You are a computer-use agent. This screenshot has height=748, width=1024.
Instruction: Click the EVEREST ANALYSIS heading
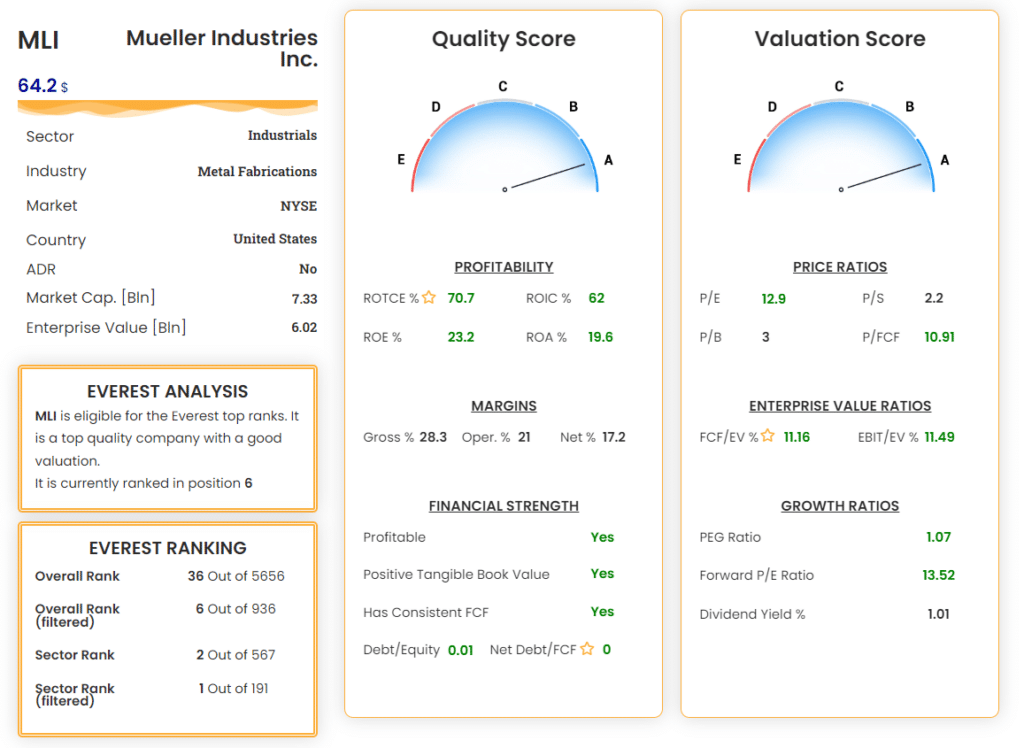(x=167, y=391)
